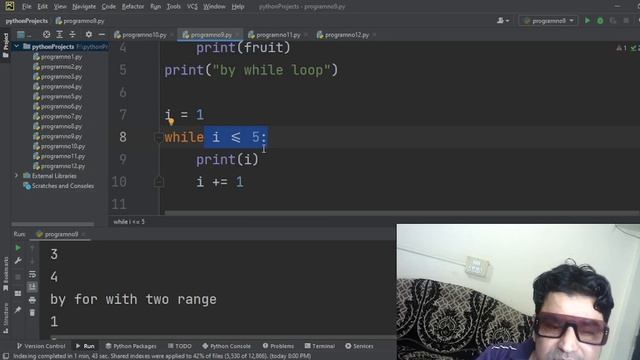Open the Refactor menu
The image size is (640, 360).
(133, 7)
